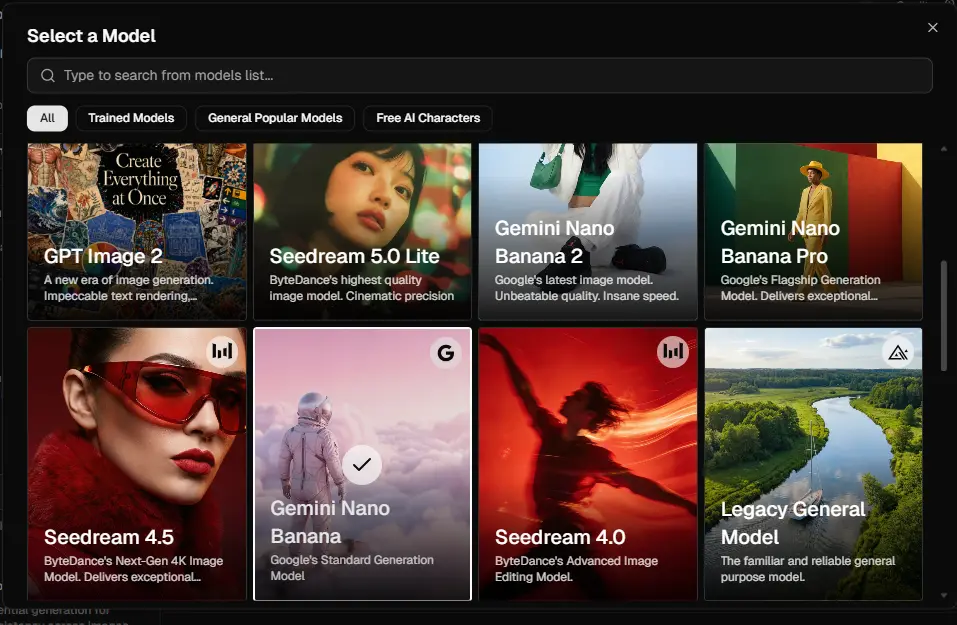957x625 pixels.
Task: Choose the Gemini Nano Banana 2 card
Action: [588, 231]
